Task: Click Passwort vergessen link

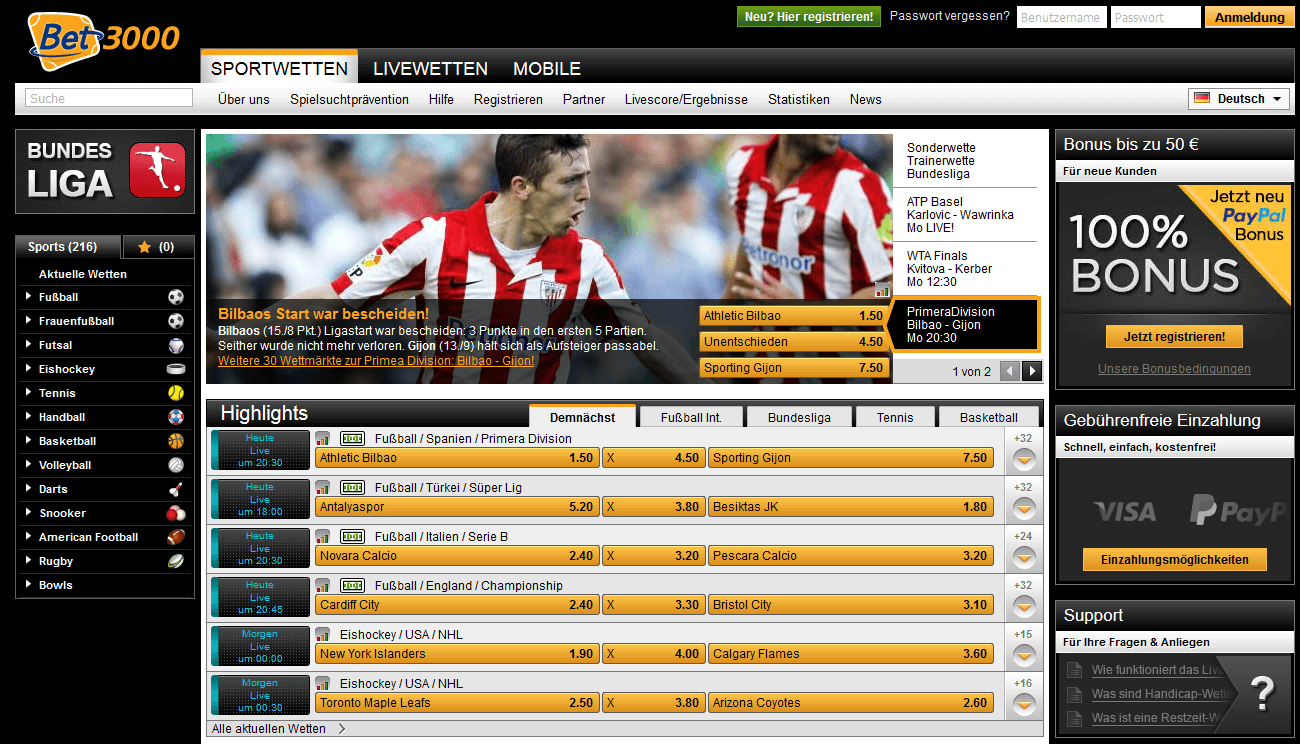Action: 949,16
